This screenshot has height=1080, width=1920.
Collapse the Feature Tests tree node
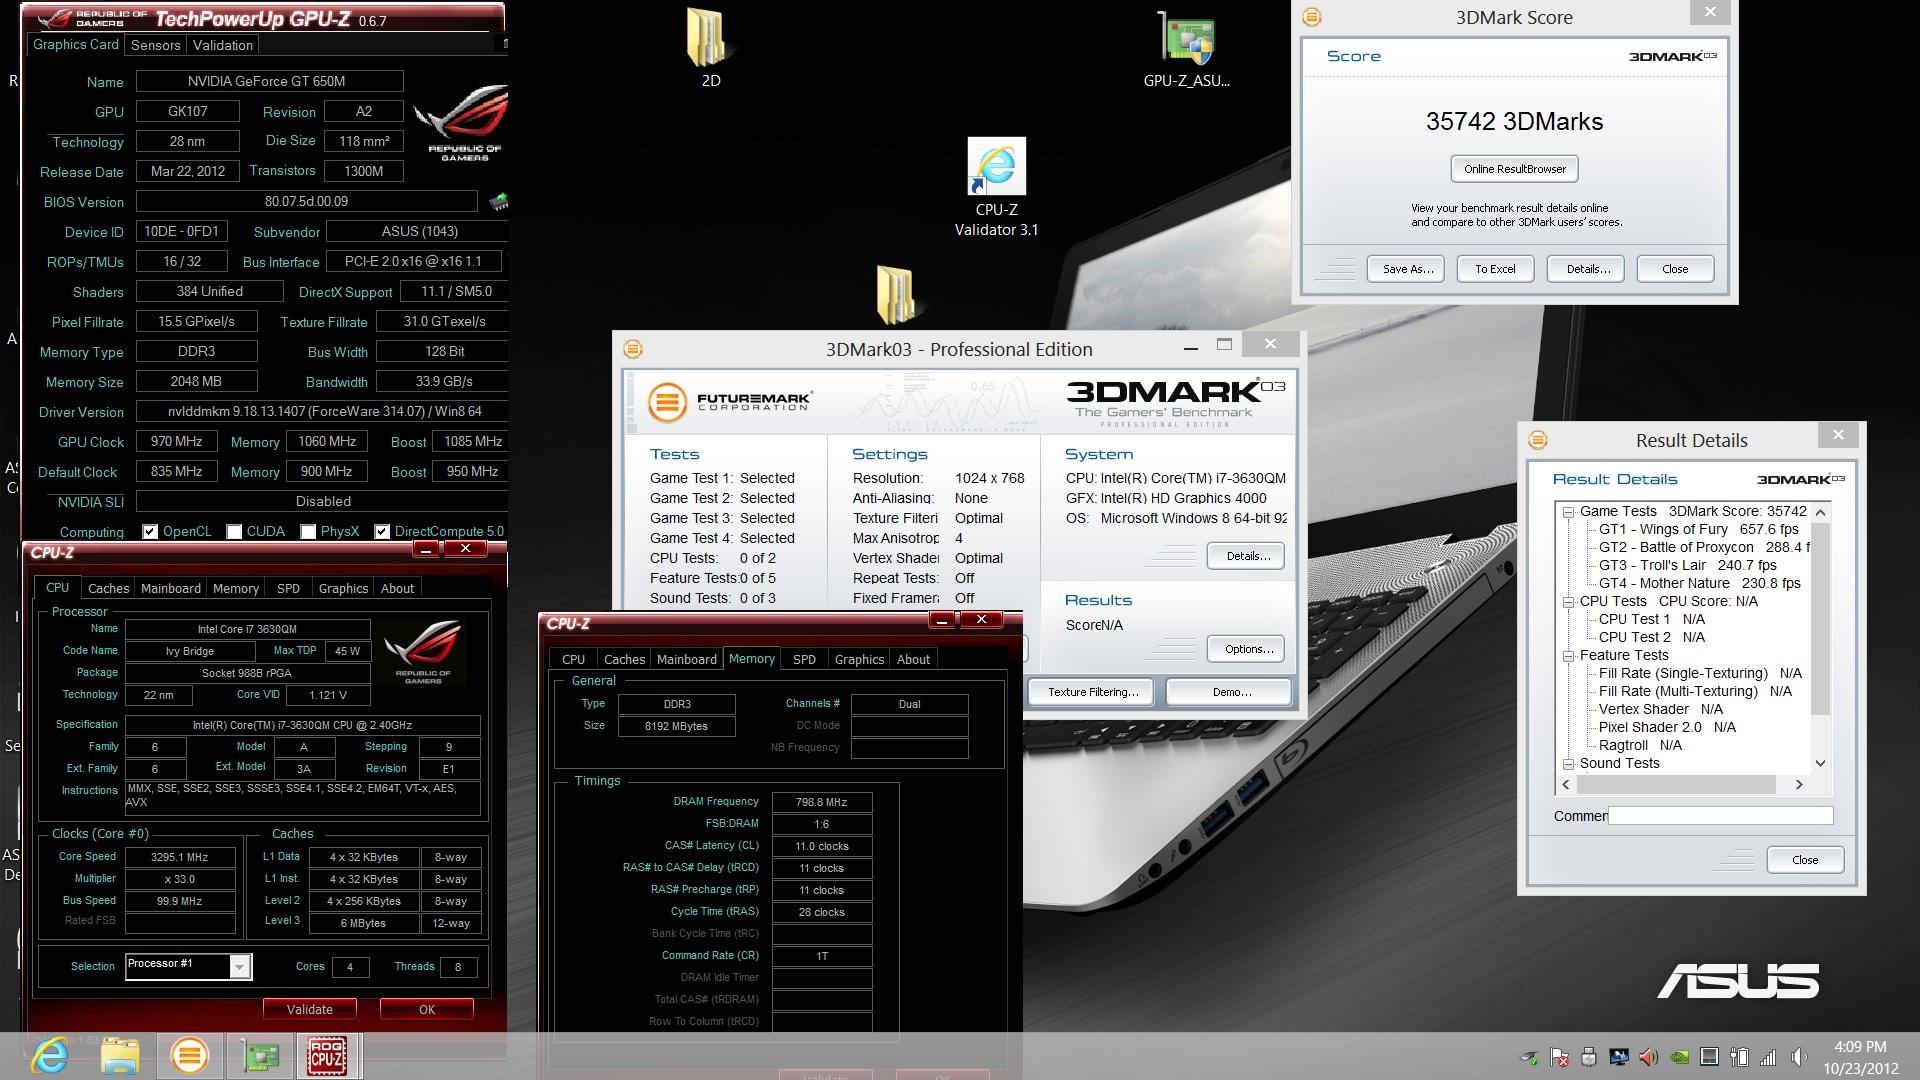[1568, 655]
